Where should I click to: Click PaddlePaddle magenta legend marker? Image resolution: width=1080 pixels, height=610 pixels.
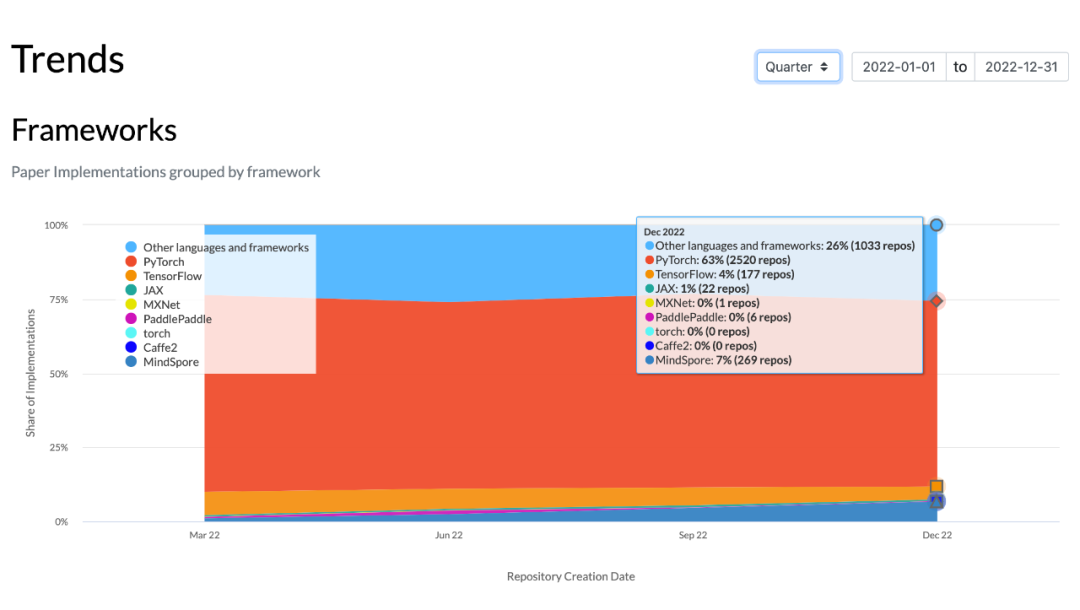pos(131,319)
